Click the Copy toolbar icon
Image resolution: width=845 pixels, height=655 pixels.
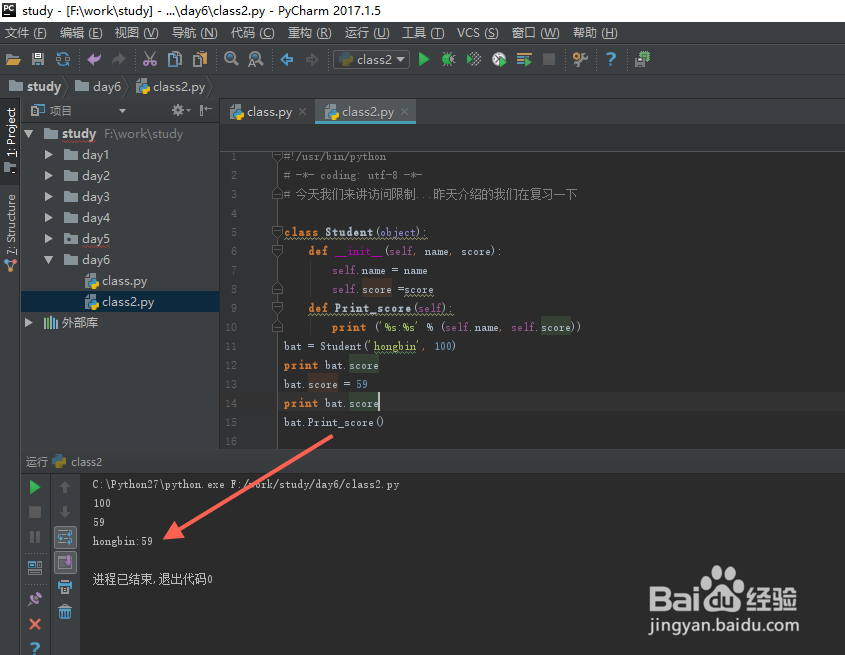click(x=175, y=59)
